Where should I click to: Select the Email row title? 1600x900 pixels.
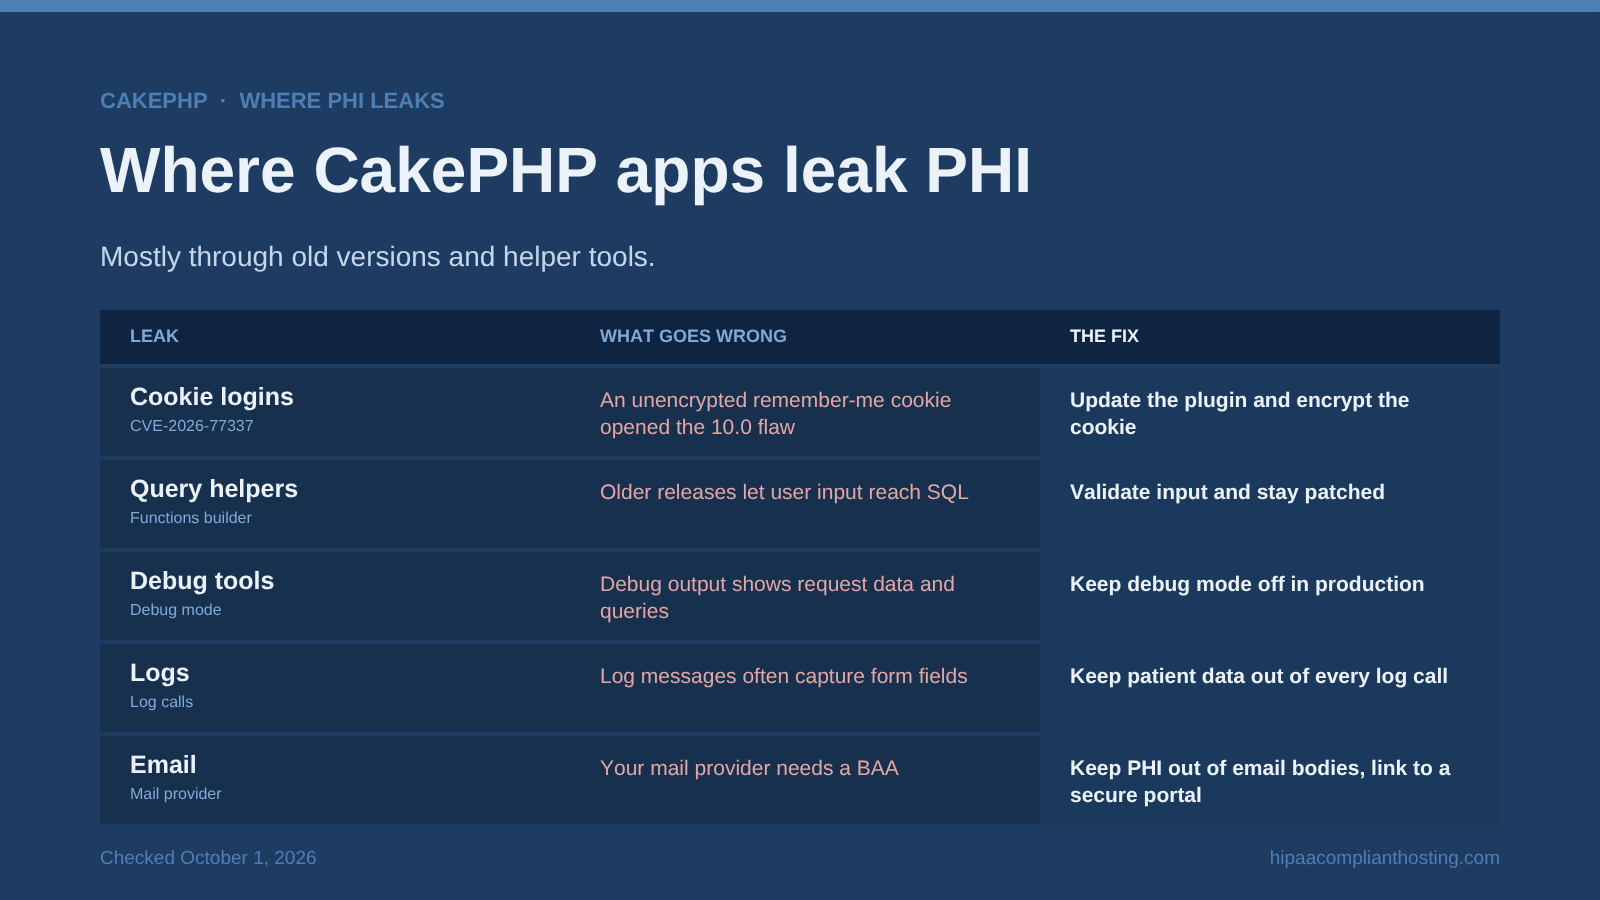pos(163,765)
